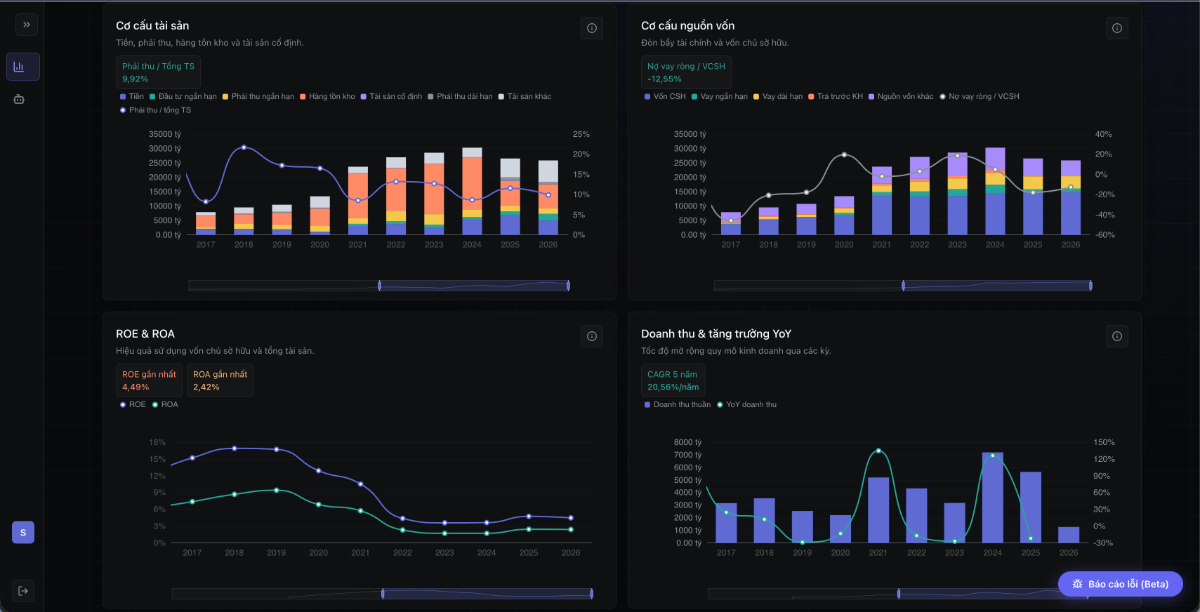
Task: Open the robot assistant sidebar icon
Action: 19,99
